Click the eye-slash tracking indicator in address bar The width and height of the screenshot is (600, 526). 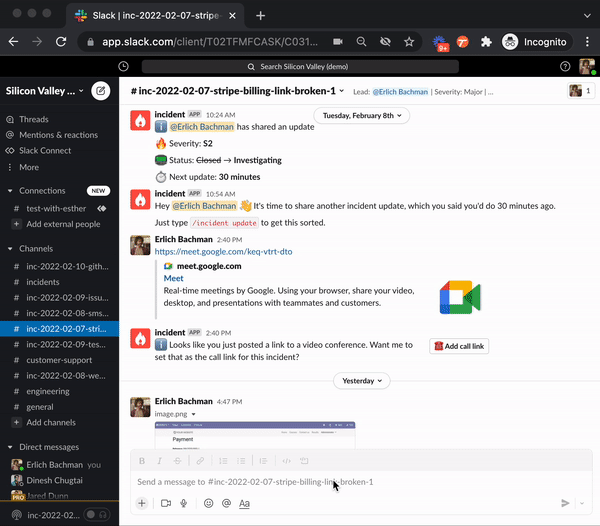[385, 42]
